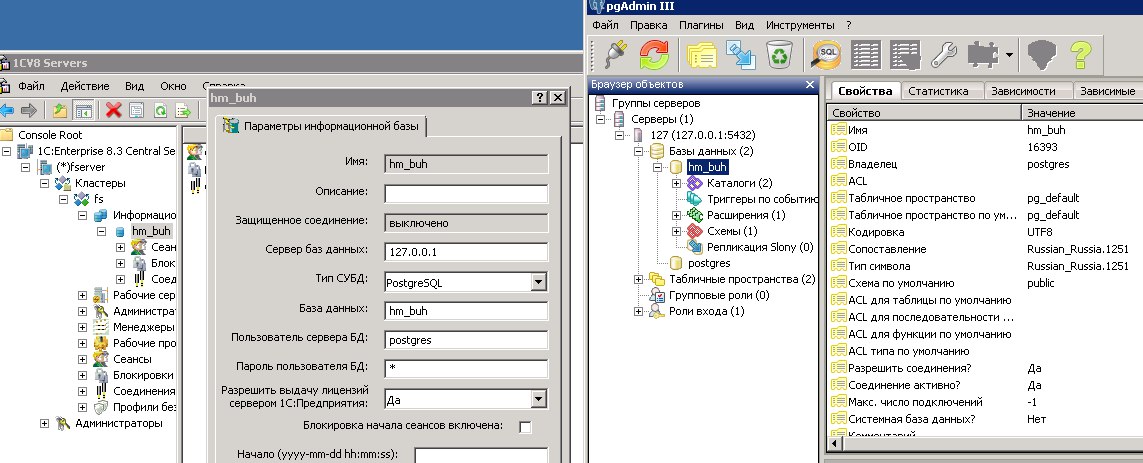The width and height of the screenshot is (1143, 463).
Task: Collapse the hm_buh node in 1C console tree
Action: [x=101, y=231]
